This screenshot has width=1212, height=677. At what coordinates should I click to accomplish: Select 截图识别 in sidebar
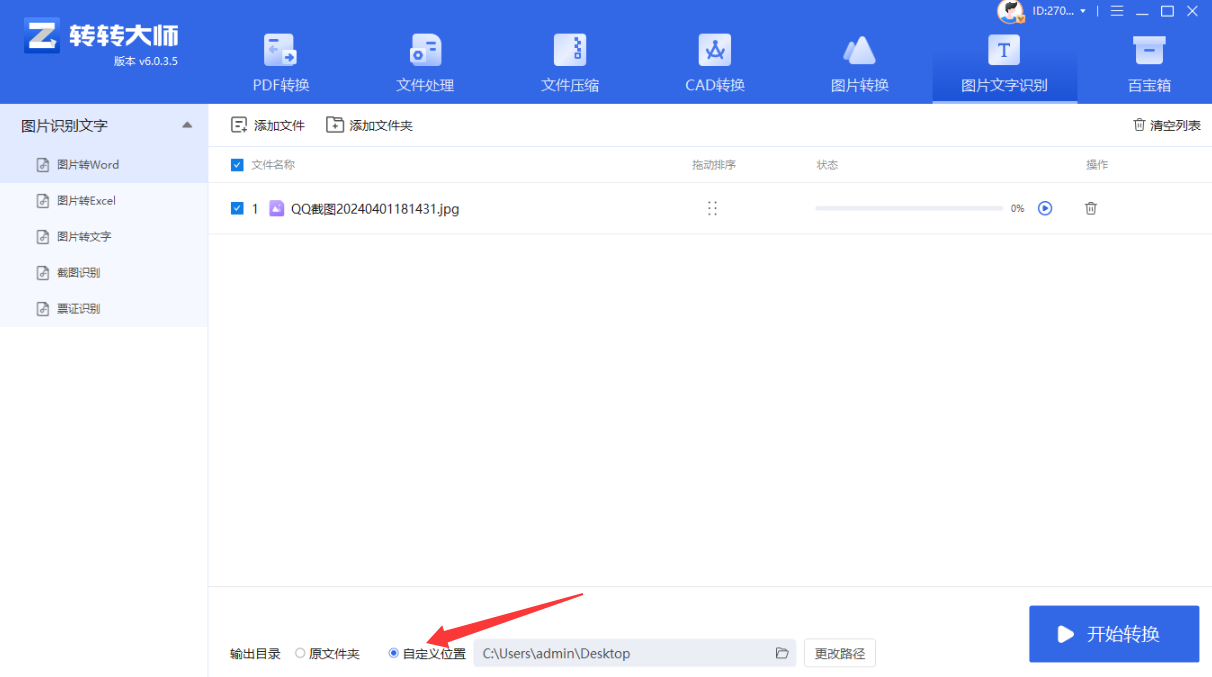click(104, 273)
